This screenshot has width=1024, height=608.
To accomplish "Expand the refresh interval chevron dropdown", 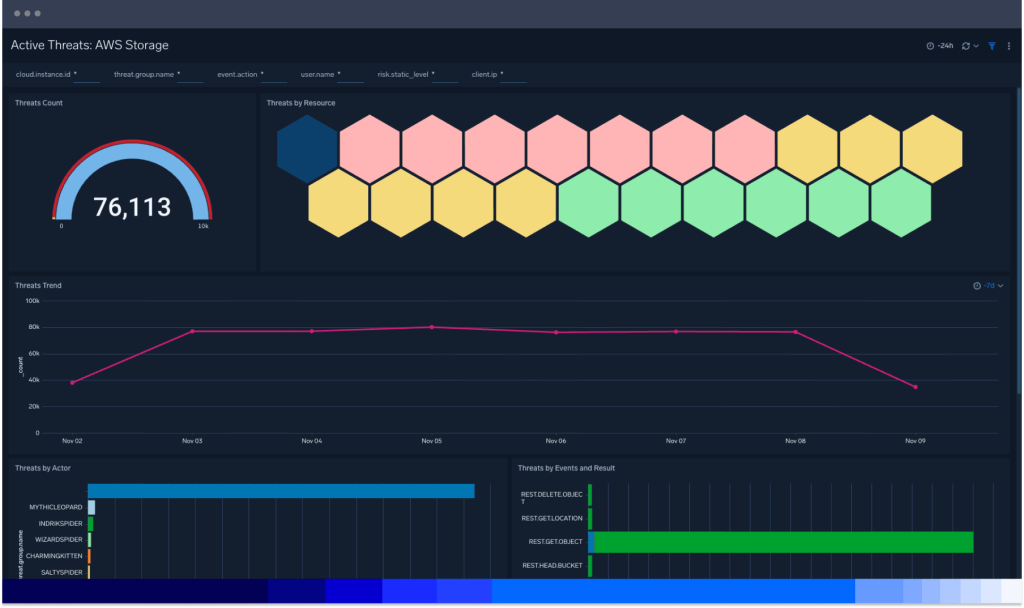I will tap(977, 45).
